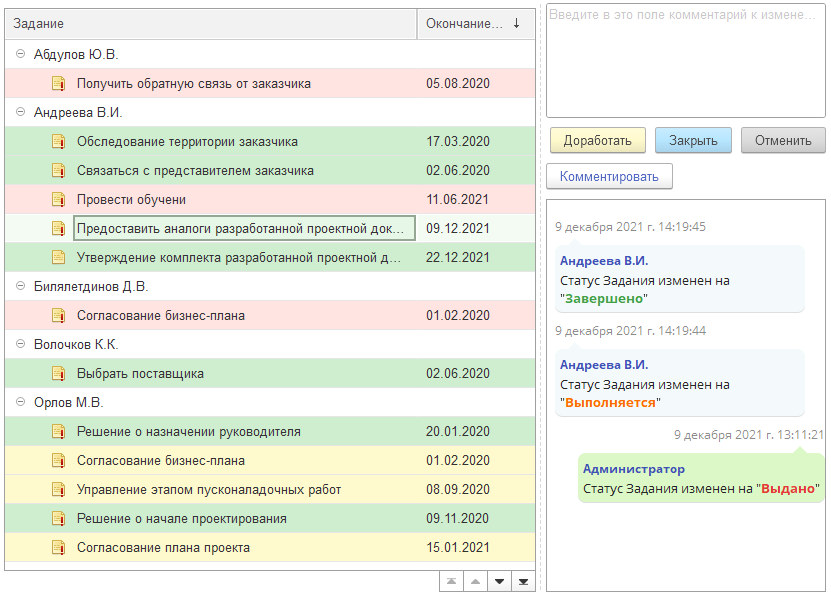The height and width of the screenshot is (596, 831).
Task: Jump to the last row with bottom arrow
Action: coord(523,582)
